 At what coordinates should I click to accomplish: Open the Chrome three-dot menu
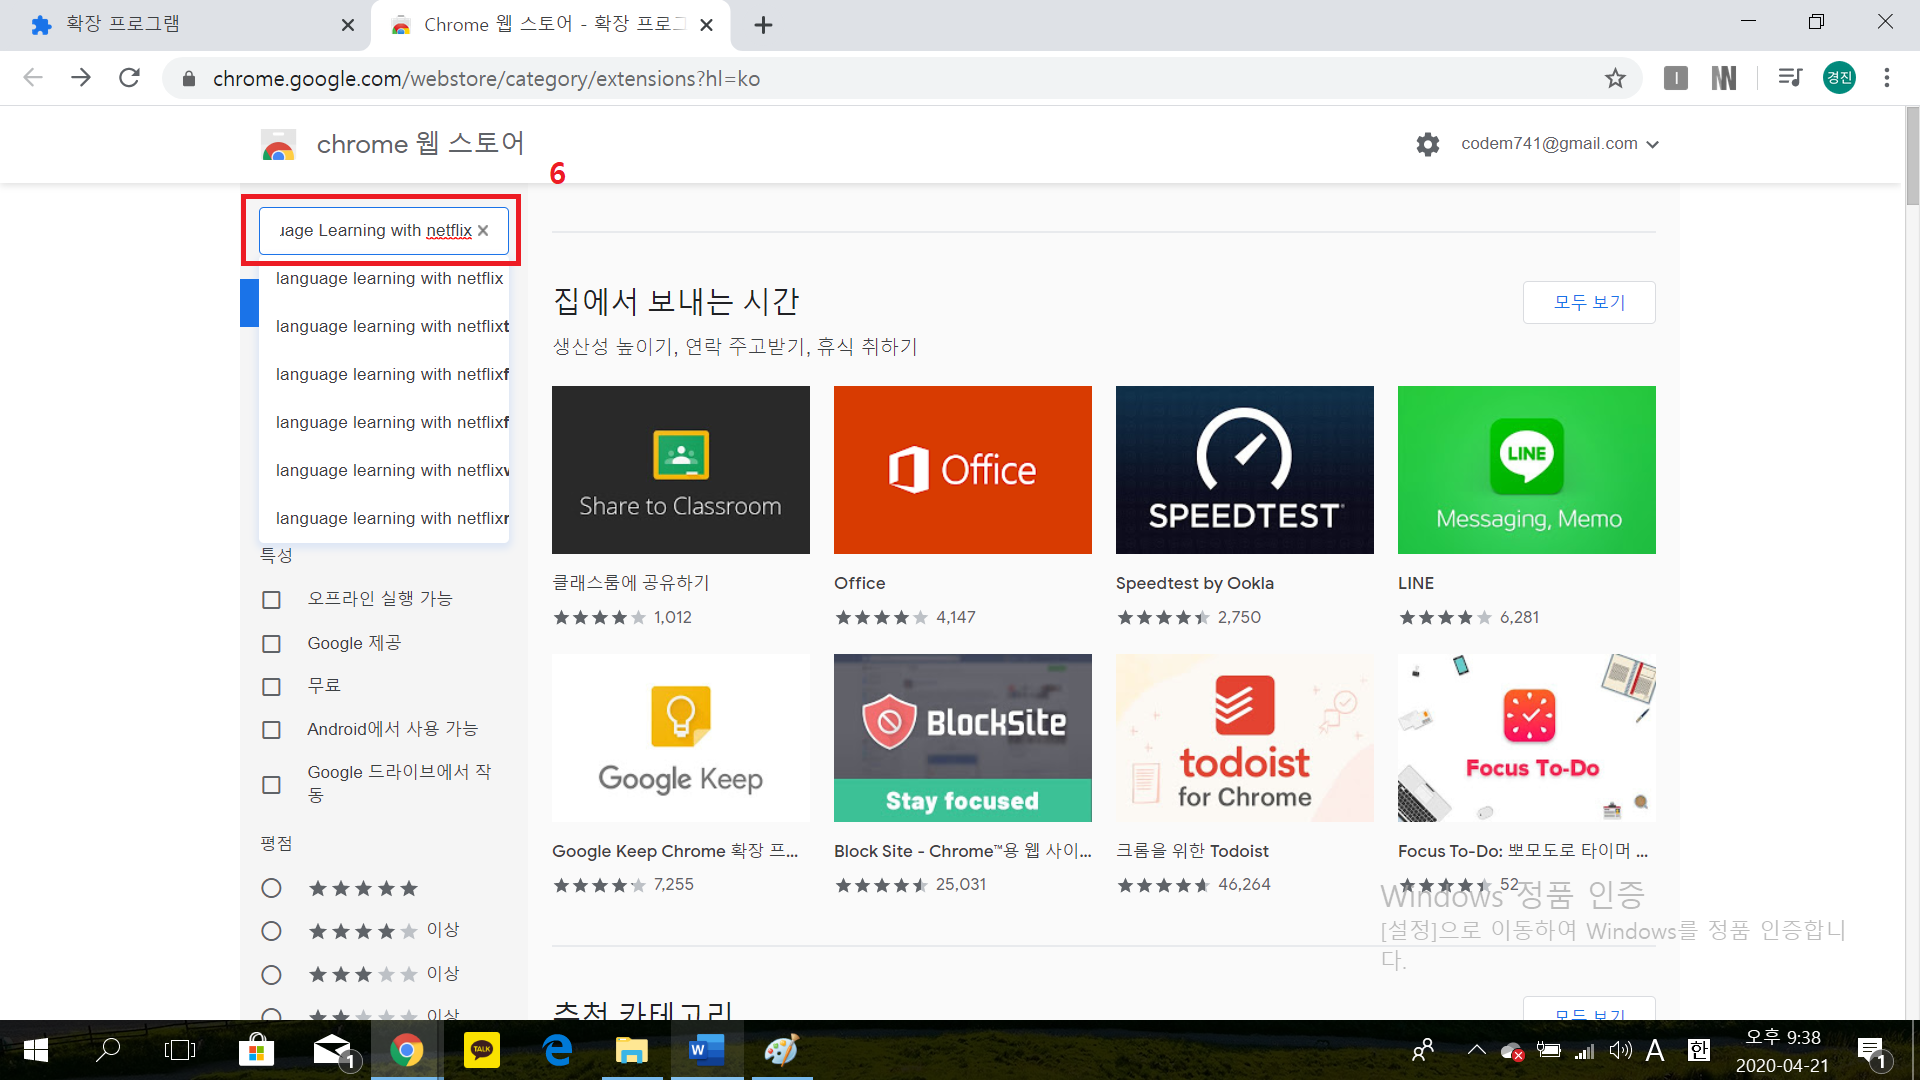1886,78
